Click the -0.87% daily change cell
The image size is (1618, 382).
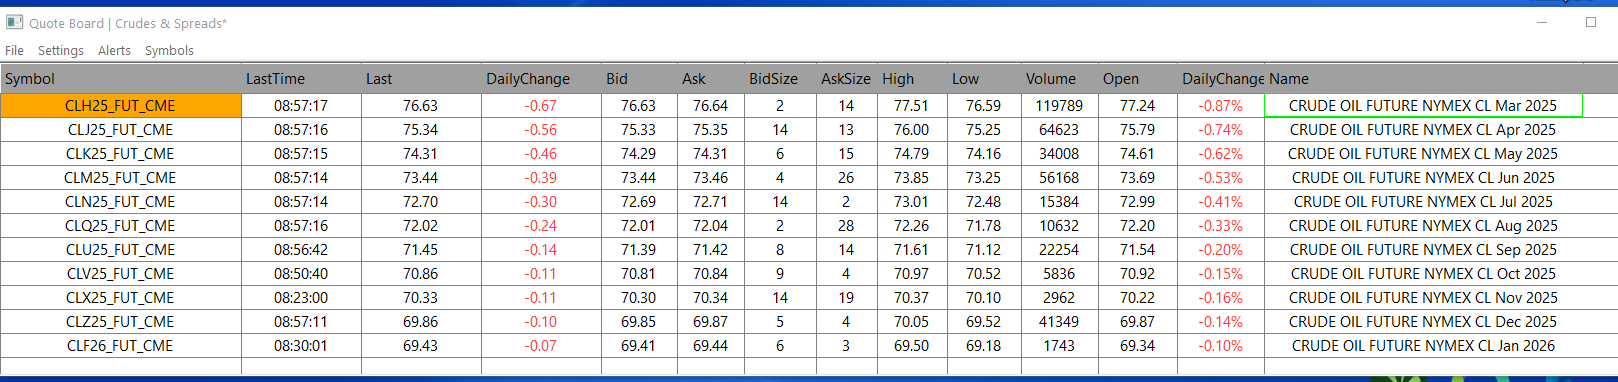(x=1221, y=105)
